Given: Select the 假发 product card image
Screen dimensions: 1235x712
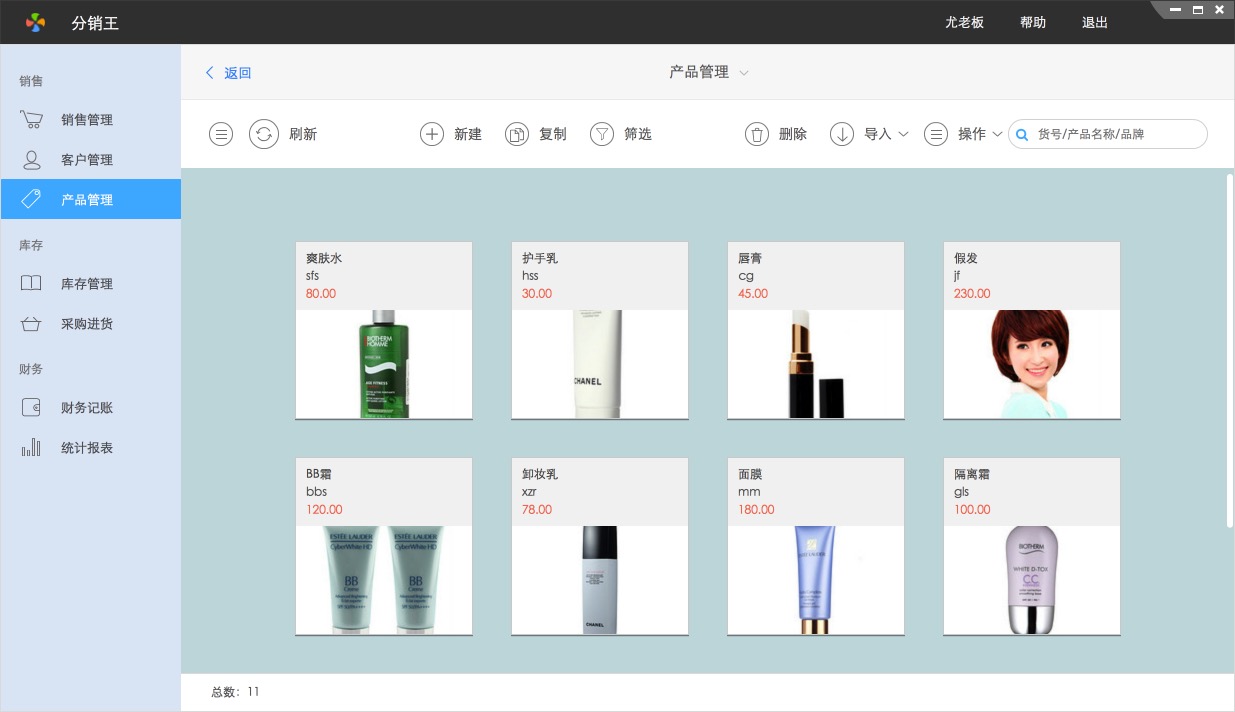Looking at the screenshot, I should click(x=1031, y=363).
